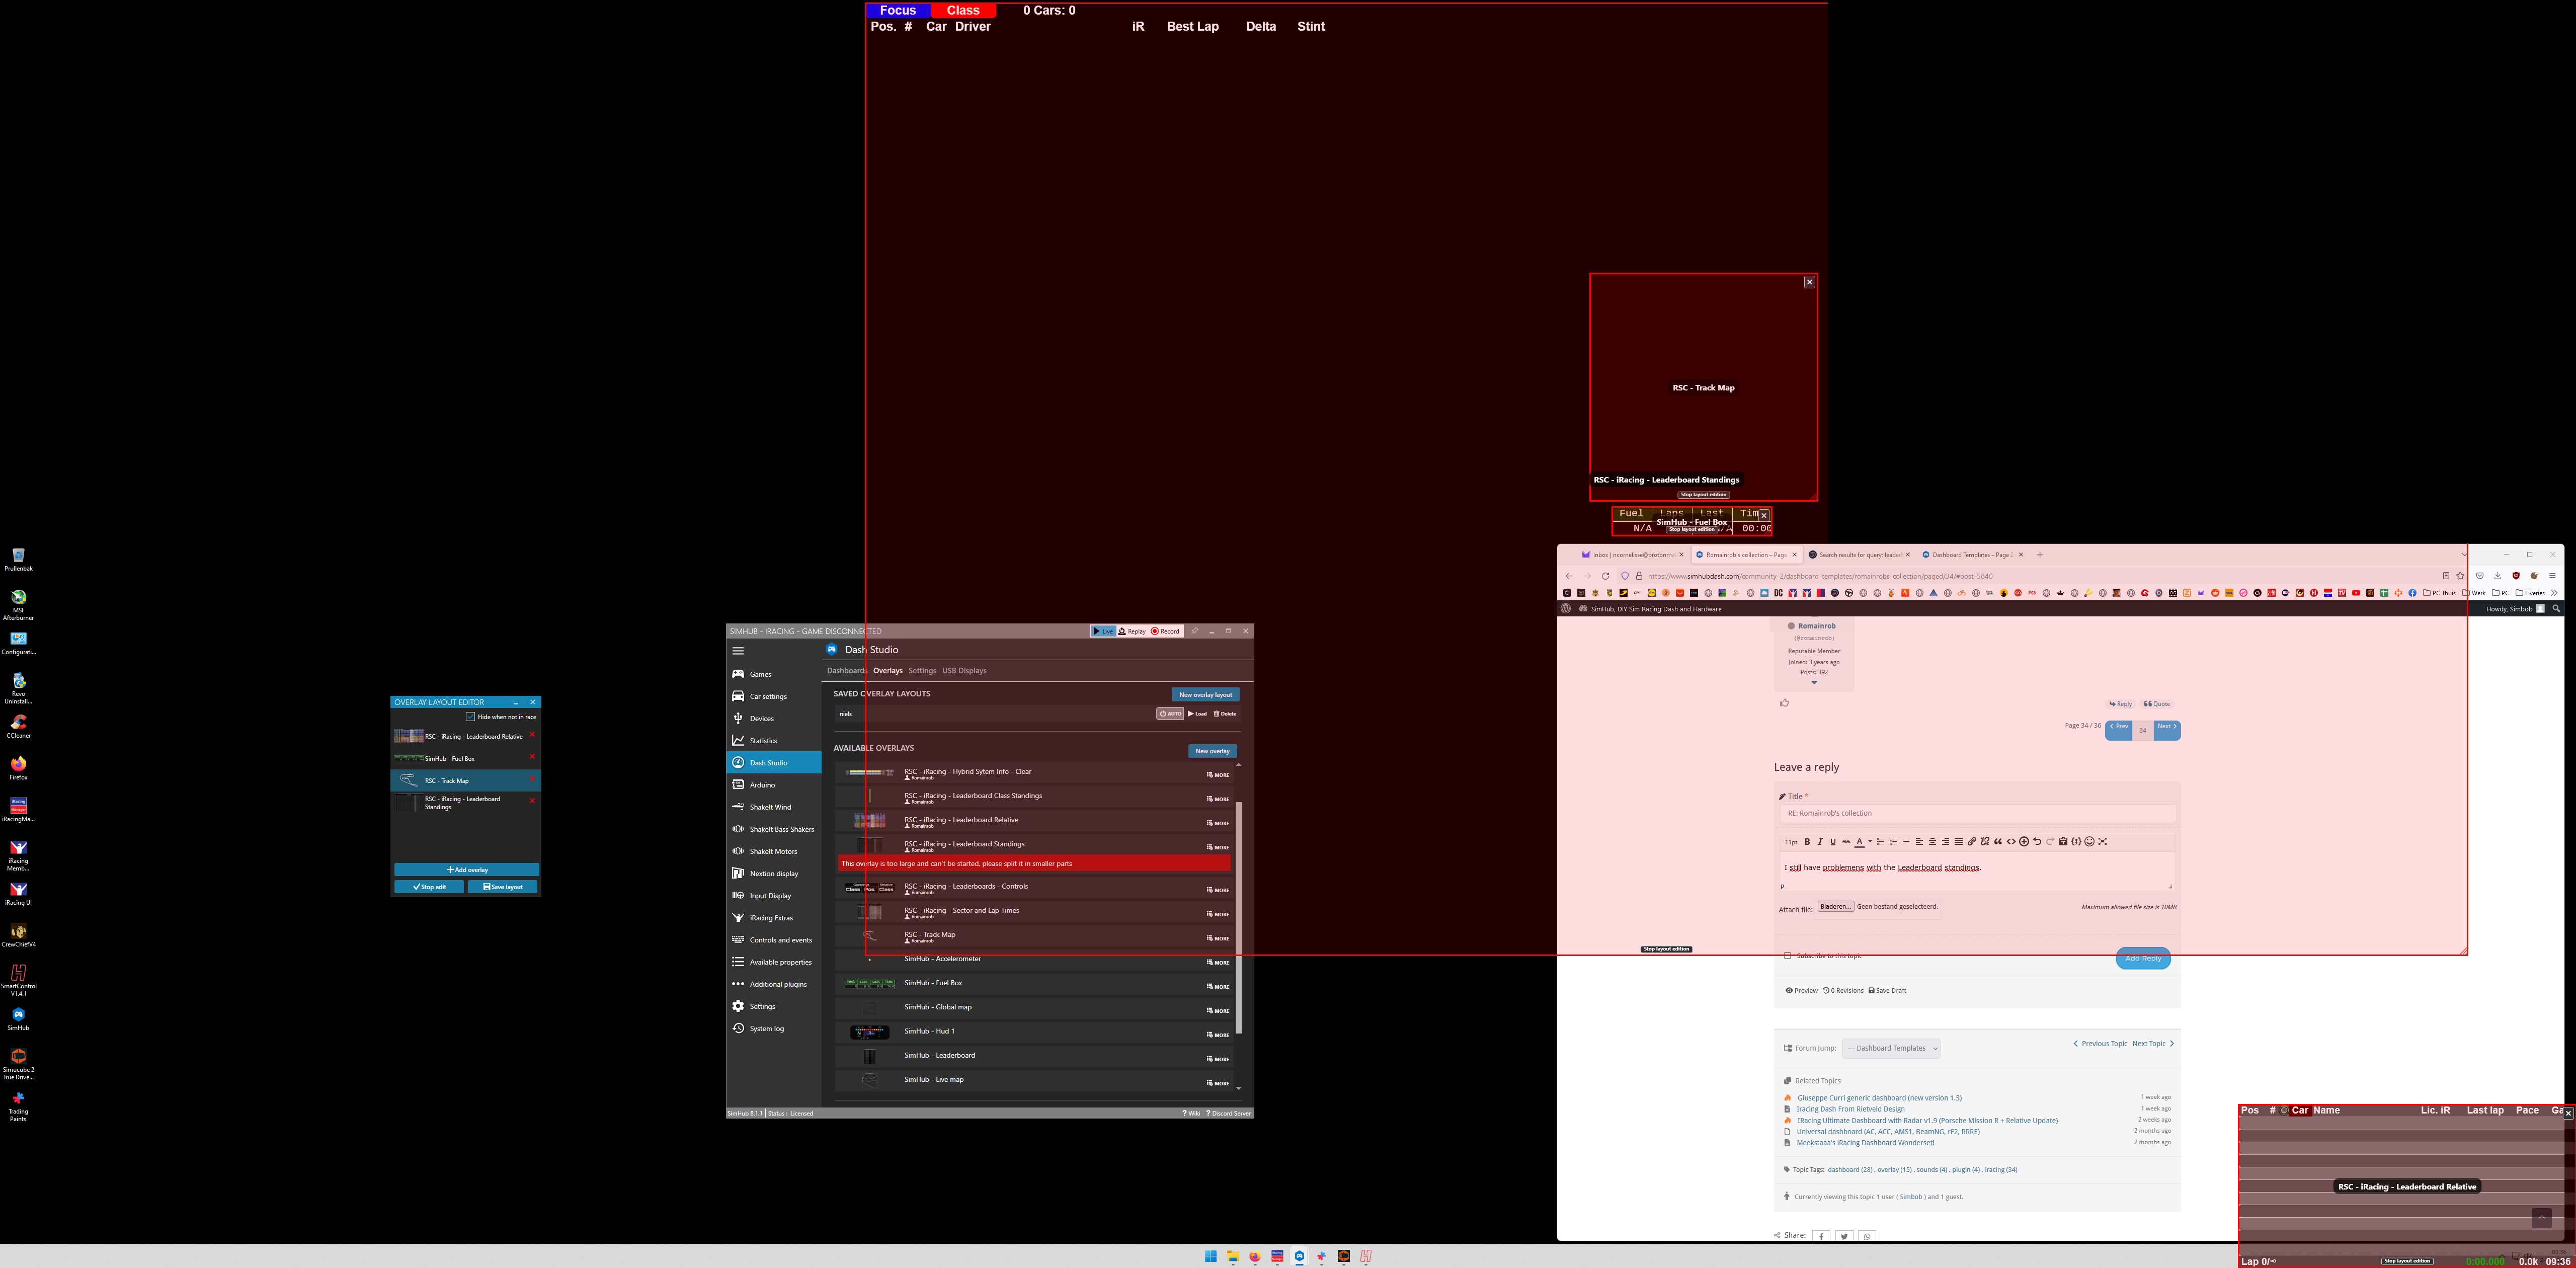Screen dimensions: 2576x1268
Task: Open the Games section in SimHub sidebar
Action: pyautogui.click(x=773, y=674)
